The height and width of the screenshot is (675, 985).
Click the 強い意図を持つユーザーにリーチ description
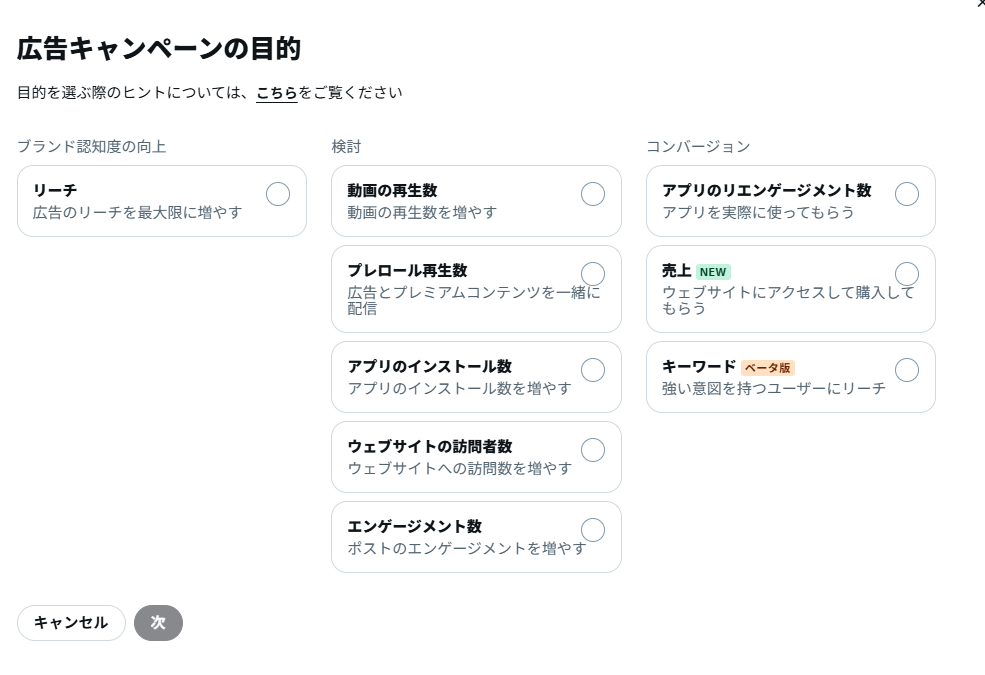773,389
